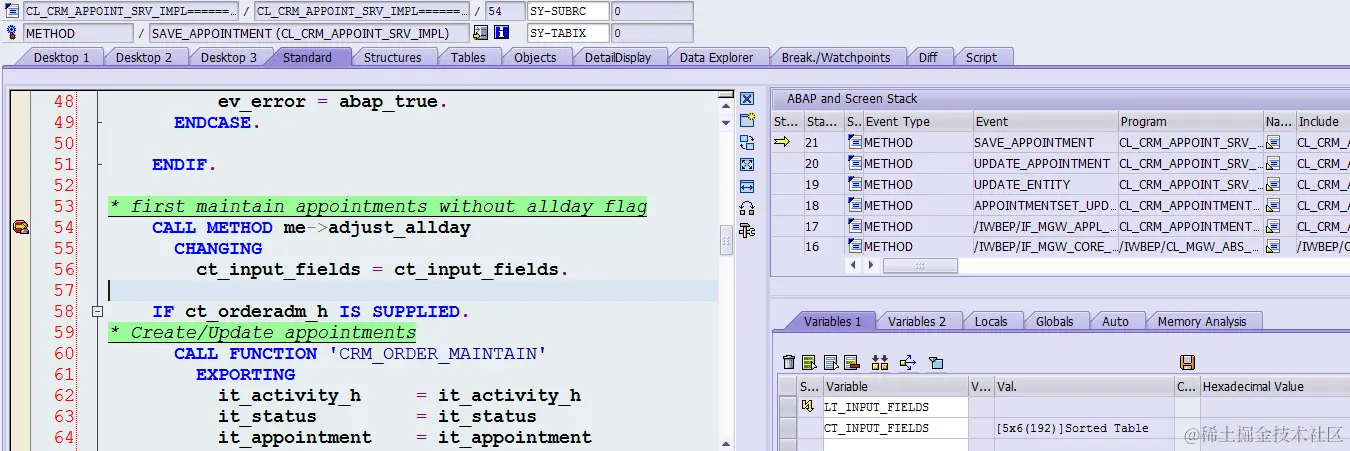Image resolution: width=1350 pixels, height=451 pixels.
Task: Click the Hexadecimal Value column header
Action: coord(1275,386)
